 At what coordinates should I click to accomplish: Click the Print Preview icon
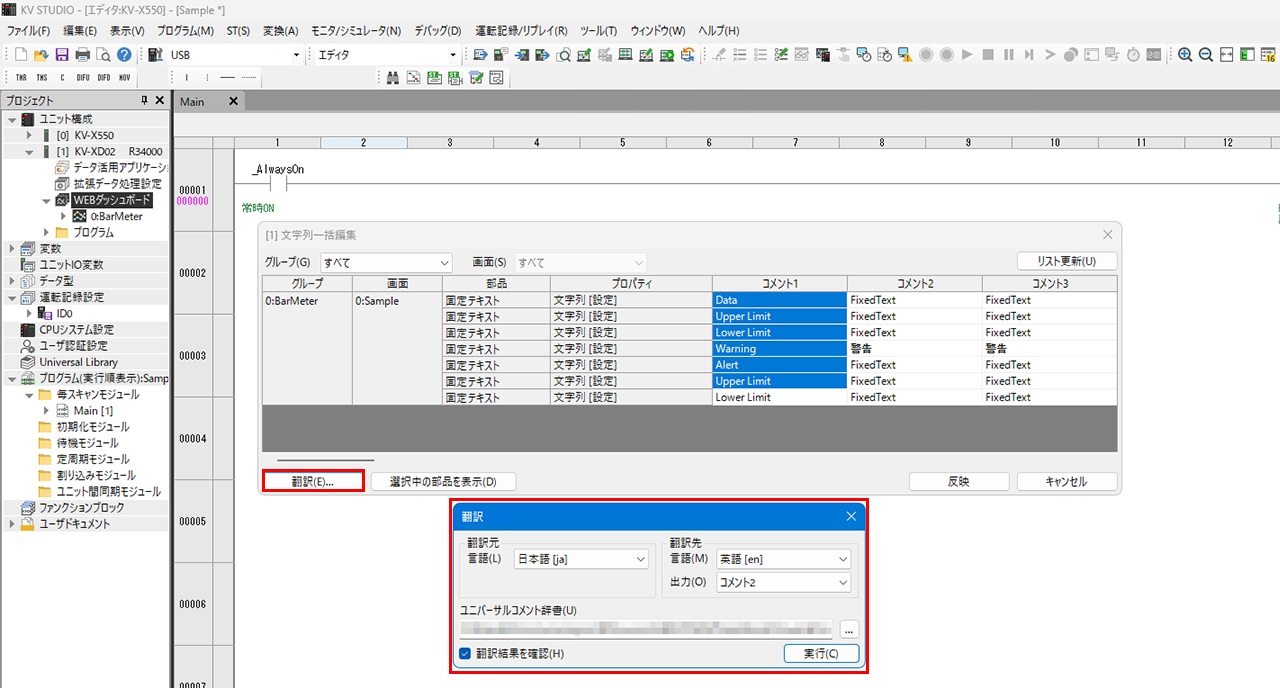pos(103,55)
